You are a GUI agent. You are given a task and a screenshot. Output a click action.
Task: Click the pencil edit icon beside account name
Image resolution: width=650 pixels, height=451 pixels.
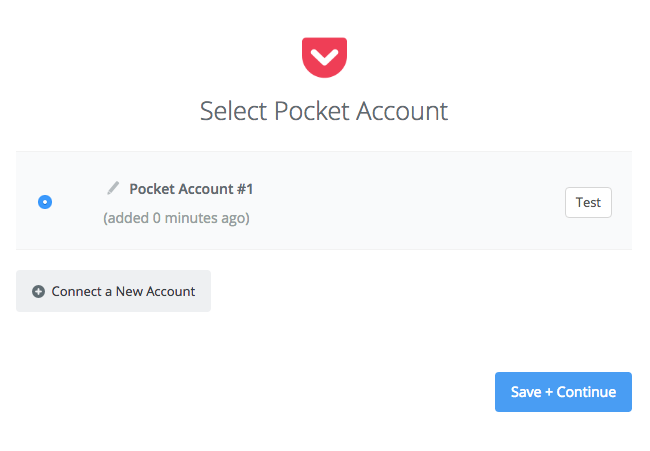113,188
